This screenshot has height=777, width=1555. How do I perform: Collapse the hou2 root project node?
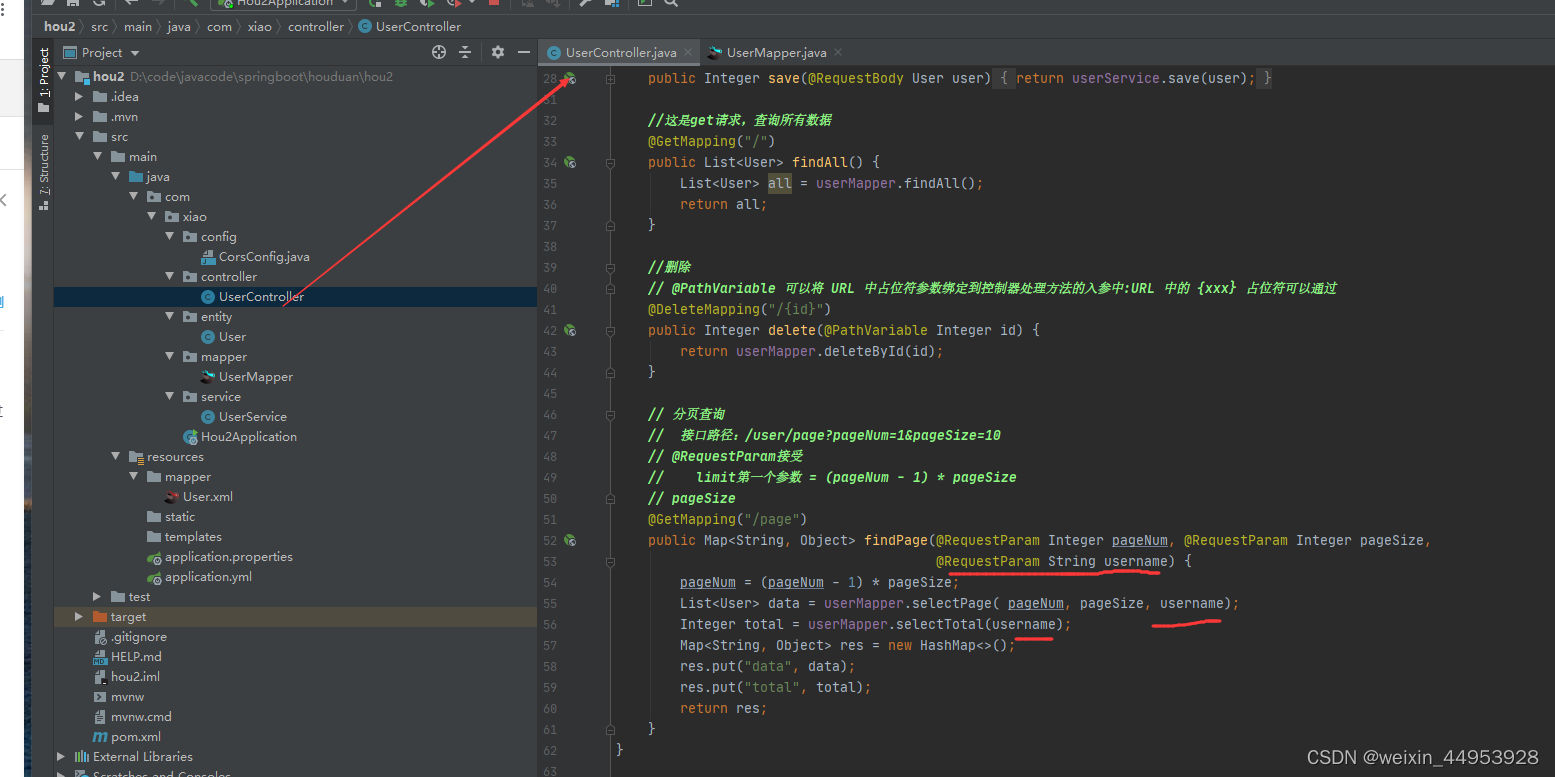coord(62,77)
